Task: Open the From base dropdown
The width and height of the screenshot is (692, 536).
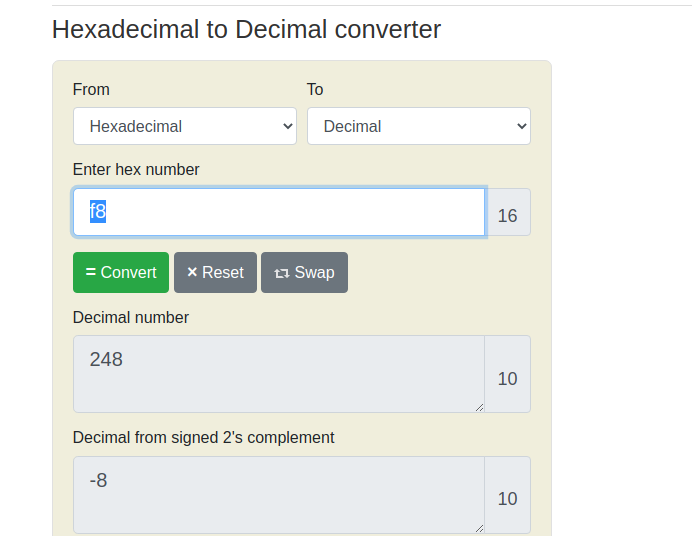Action: coord(185,126)
